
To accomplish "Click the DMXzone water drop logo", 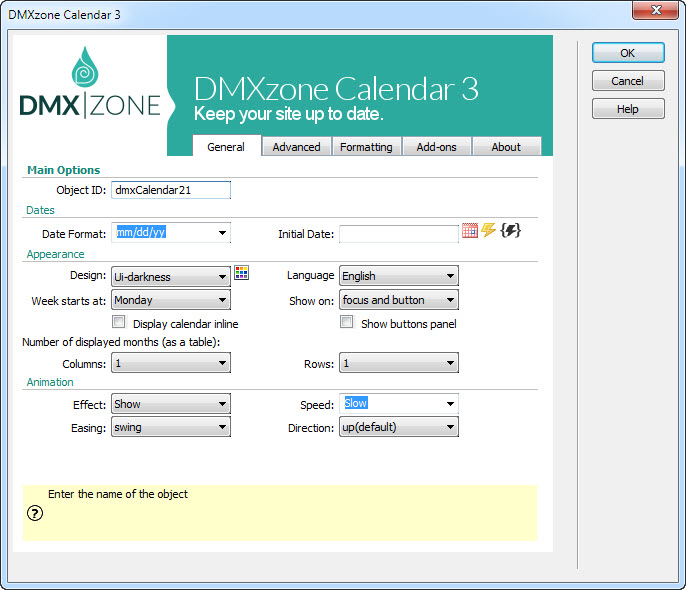I will [x=85, y=67].
